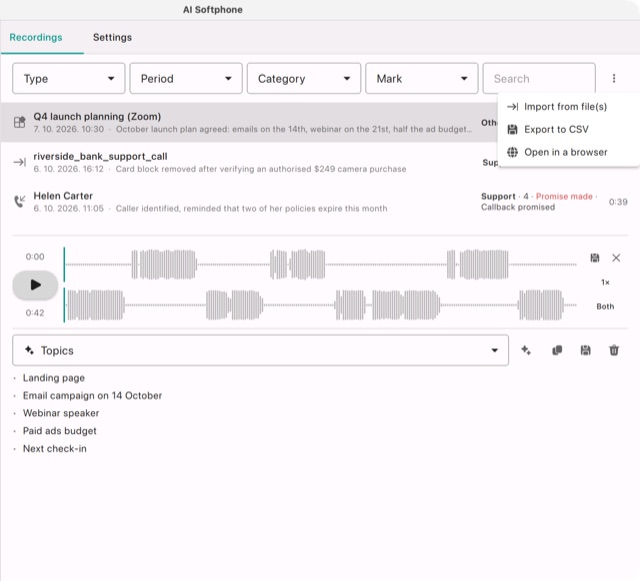Click the Webinar speaker topic
640x581 pixels.
click(61, 413)
